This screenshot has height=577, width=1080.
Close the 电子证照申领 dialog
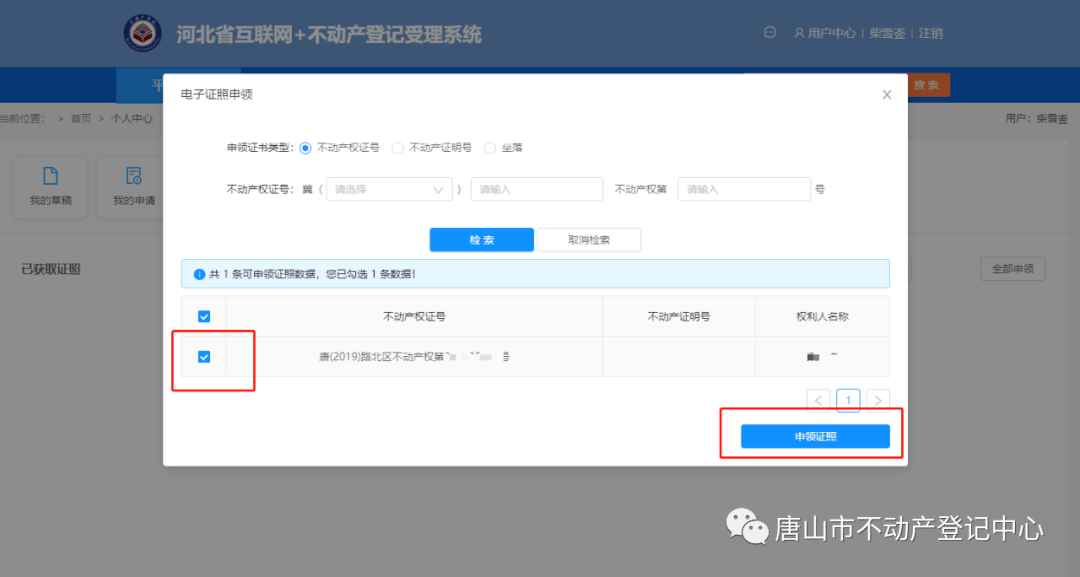(886, 94)
